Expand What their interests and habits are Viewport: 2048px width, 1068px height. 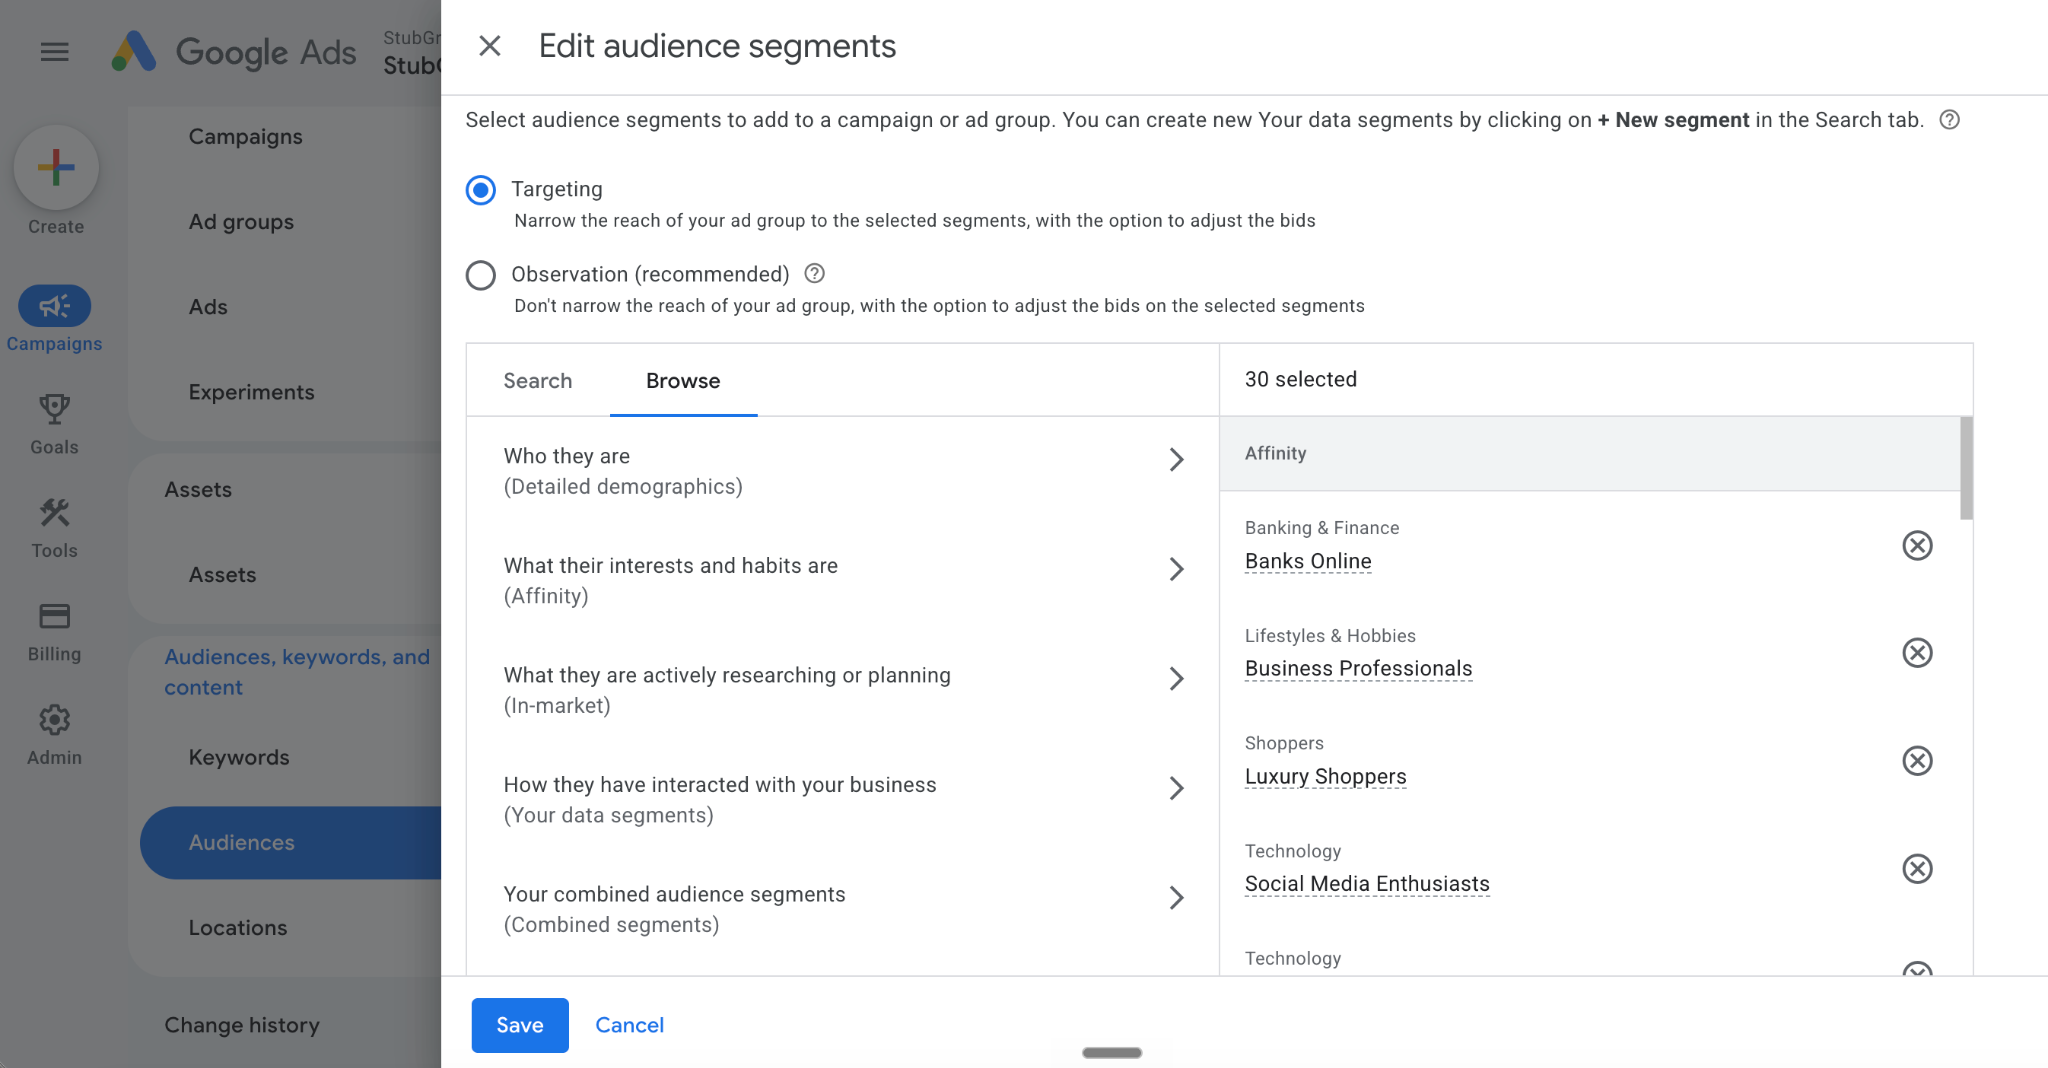843,581
